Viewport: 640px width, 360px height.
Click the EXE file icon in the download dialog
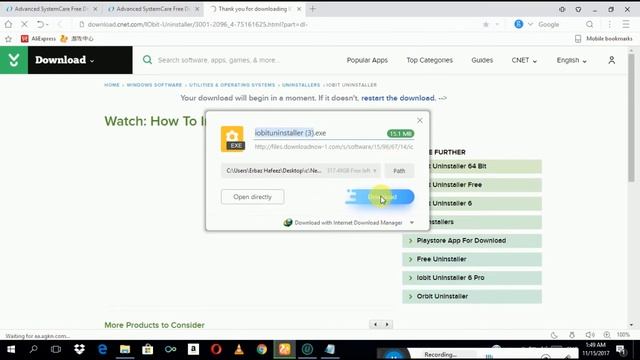pos(233,139)
